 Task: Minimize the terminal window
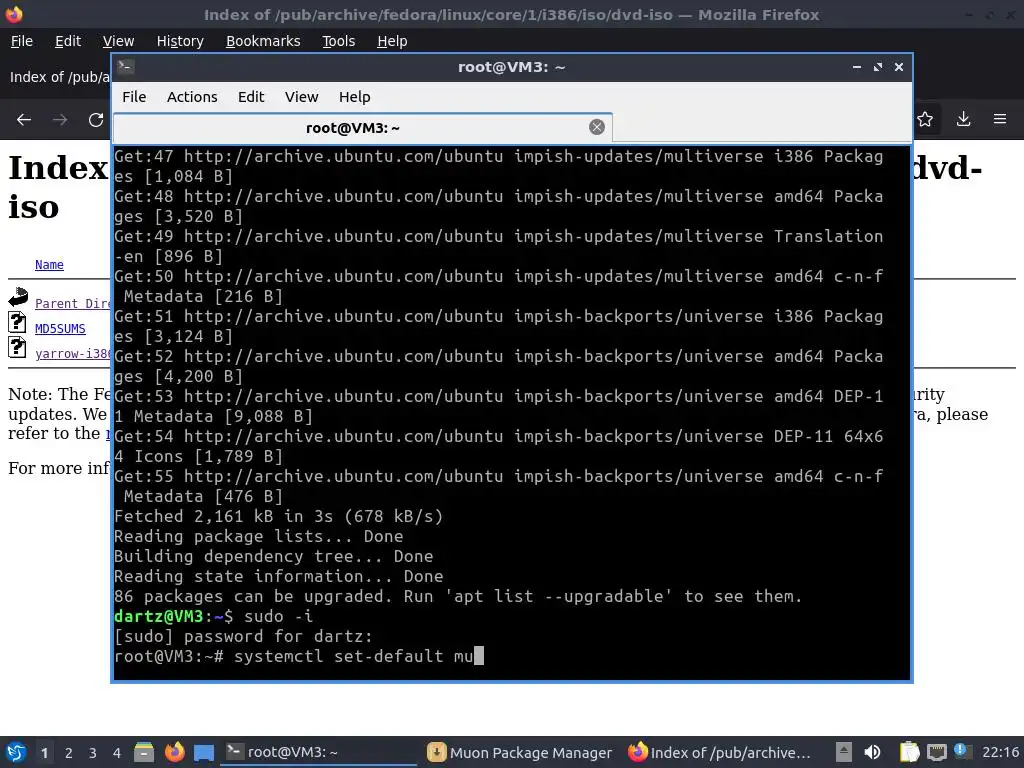tap(857, 67)
